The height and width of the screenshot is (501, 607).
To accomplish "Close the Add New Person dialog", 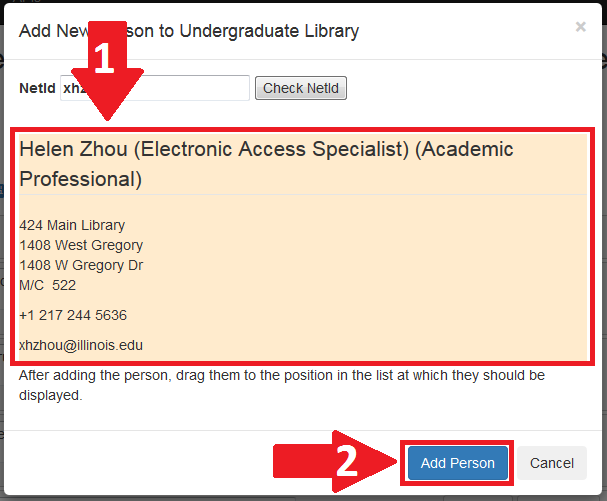I will click(580, 27).
